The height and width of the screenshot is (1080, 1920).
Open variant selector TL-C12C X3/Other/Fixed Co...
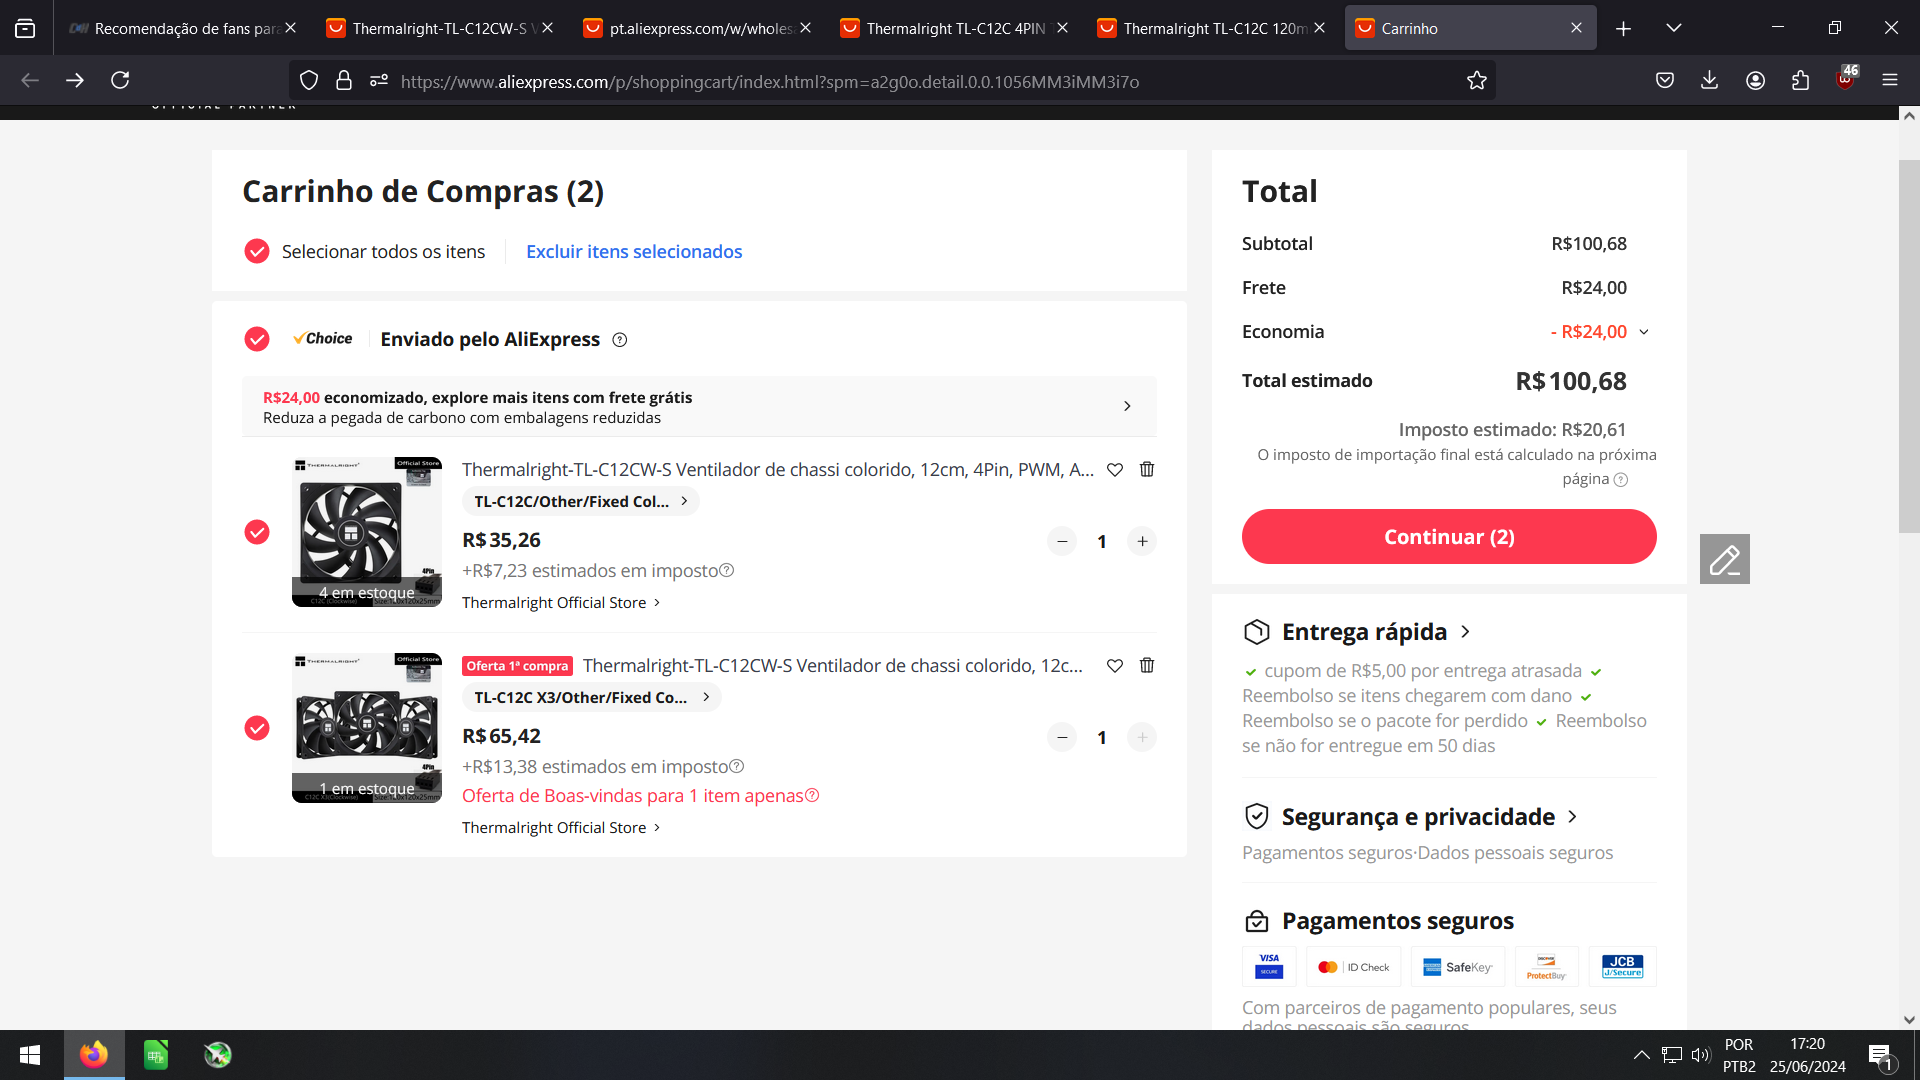pos(592,697)
